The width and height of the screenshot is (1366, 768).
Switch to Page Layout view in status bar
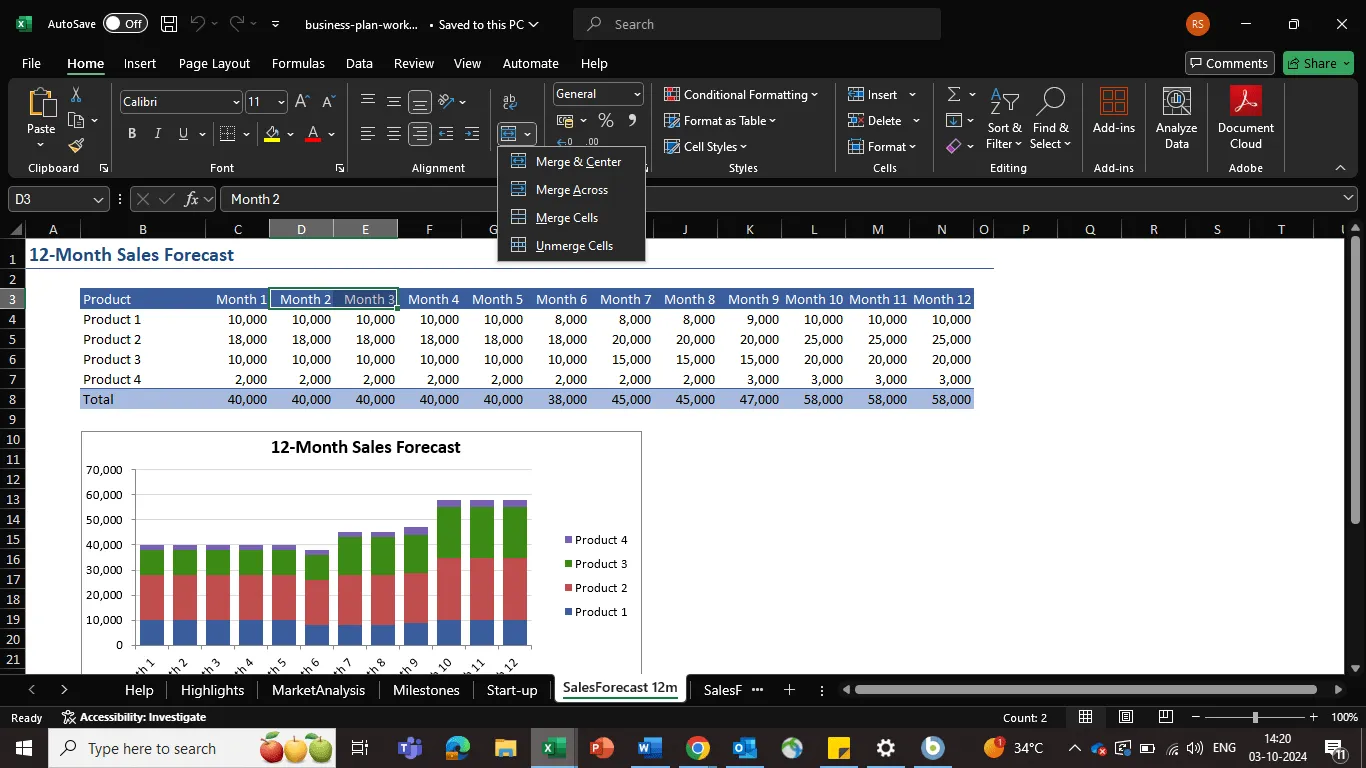1125,717
